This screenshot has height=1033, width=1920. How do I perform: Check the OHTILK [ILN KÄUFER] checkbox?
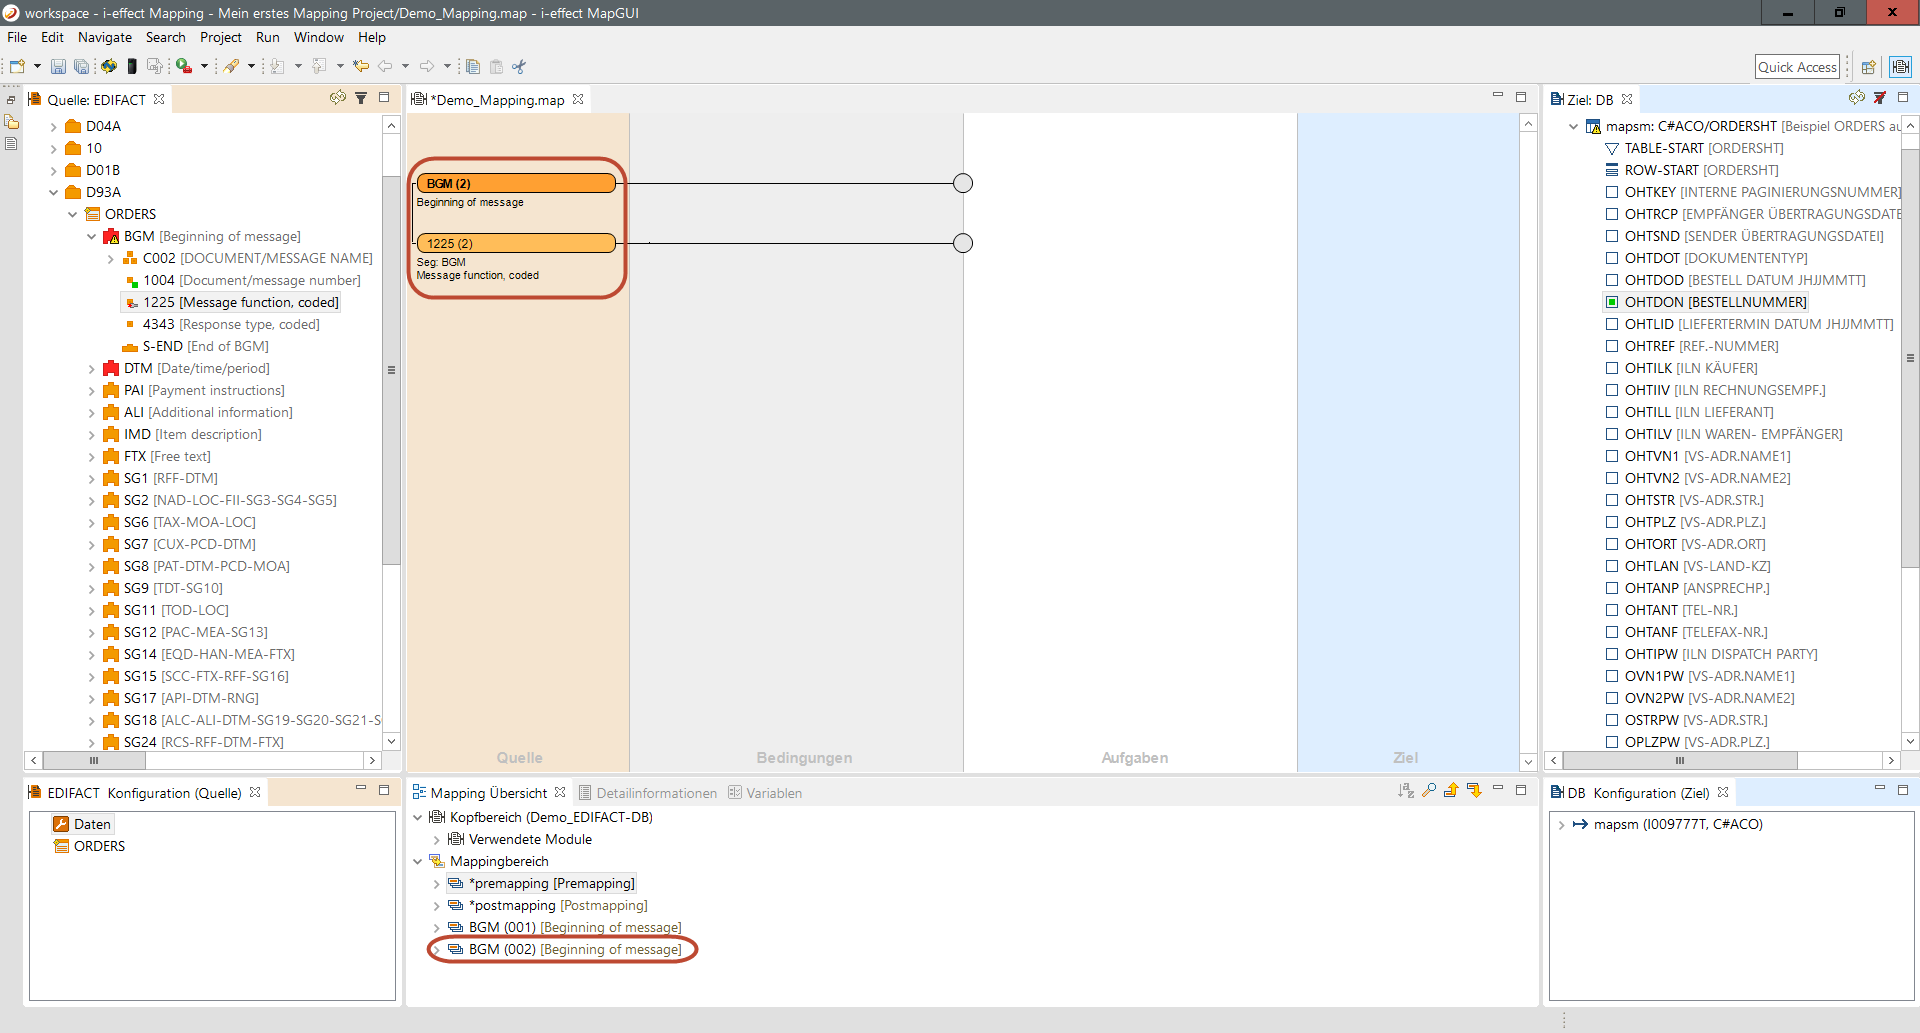pyautogui.click(x=1612, y=368)
